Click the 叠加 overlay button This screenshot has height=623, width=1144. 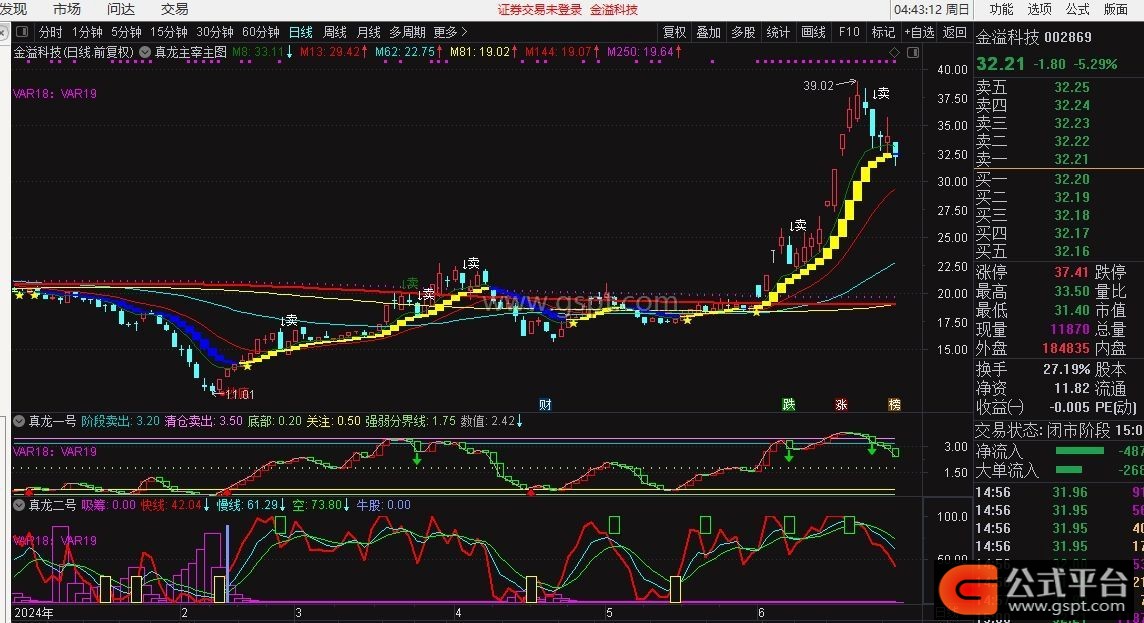click(x=708, y=32)
